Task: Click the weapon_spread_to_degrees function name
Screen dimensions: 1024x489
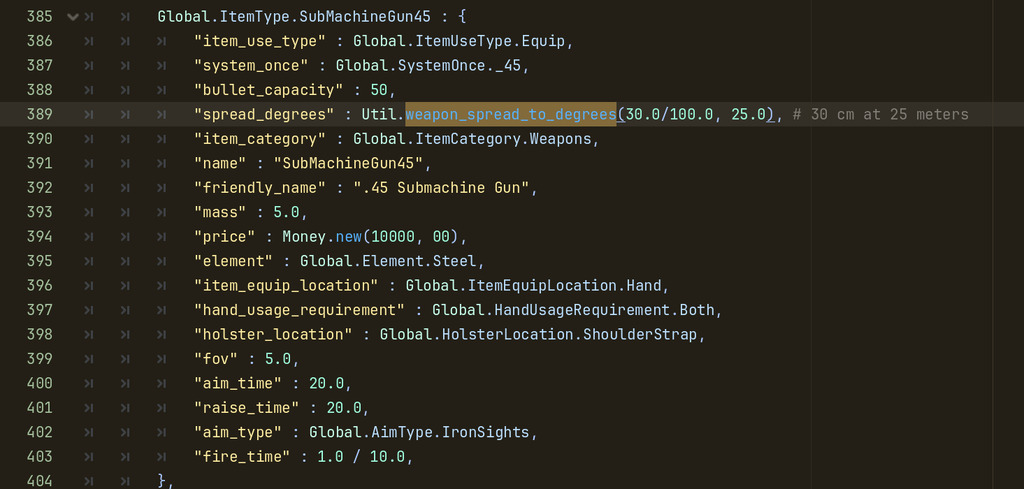Action: point(510,114)
